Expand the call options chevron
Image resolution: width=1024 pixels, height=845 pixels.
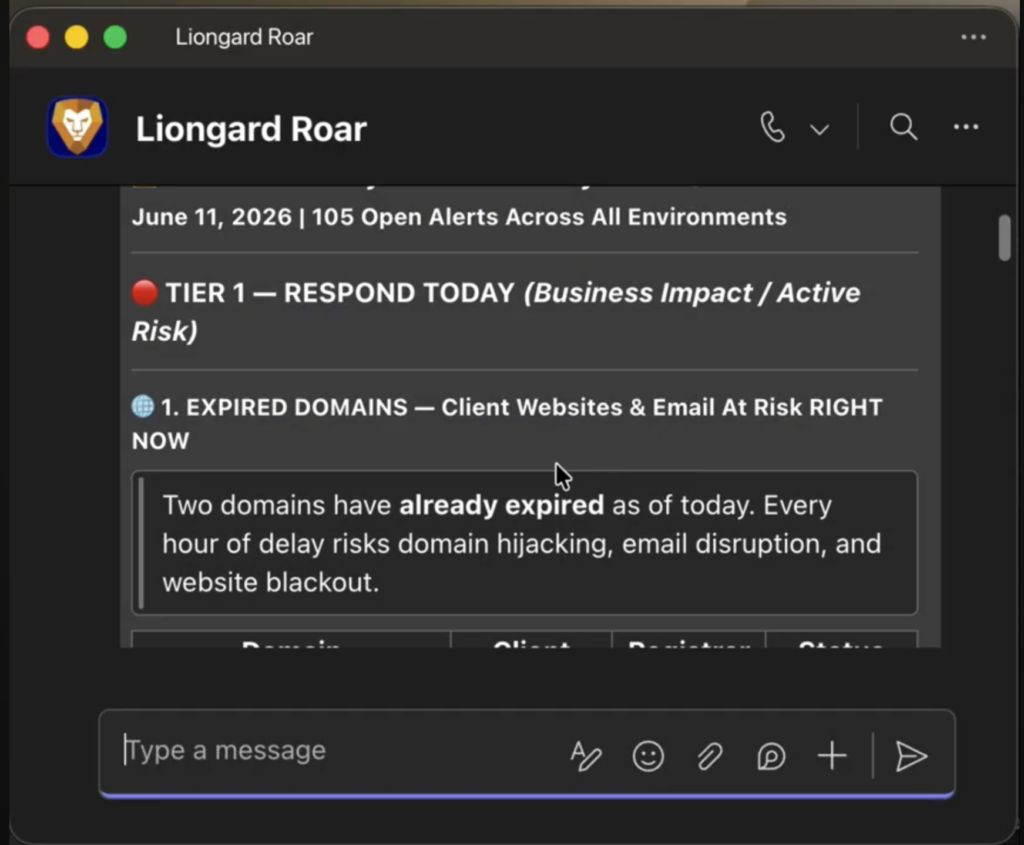820,129
